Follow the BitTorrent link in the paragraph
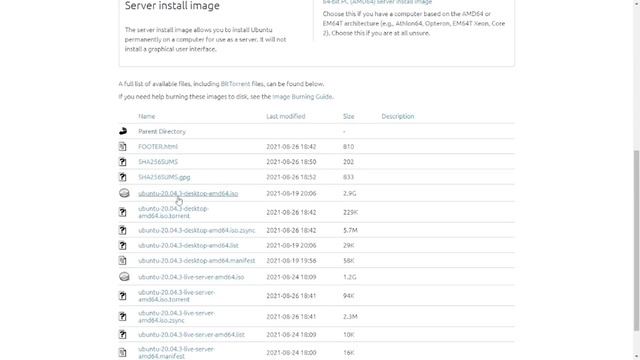 (x=235, y=84)
